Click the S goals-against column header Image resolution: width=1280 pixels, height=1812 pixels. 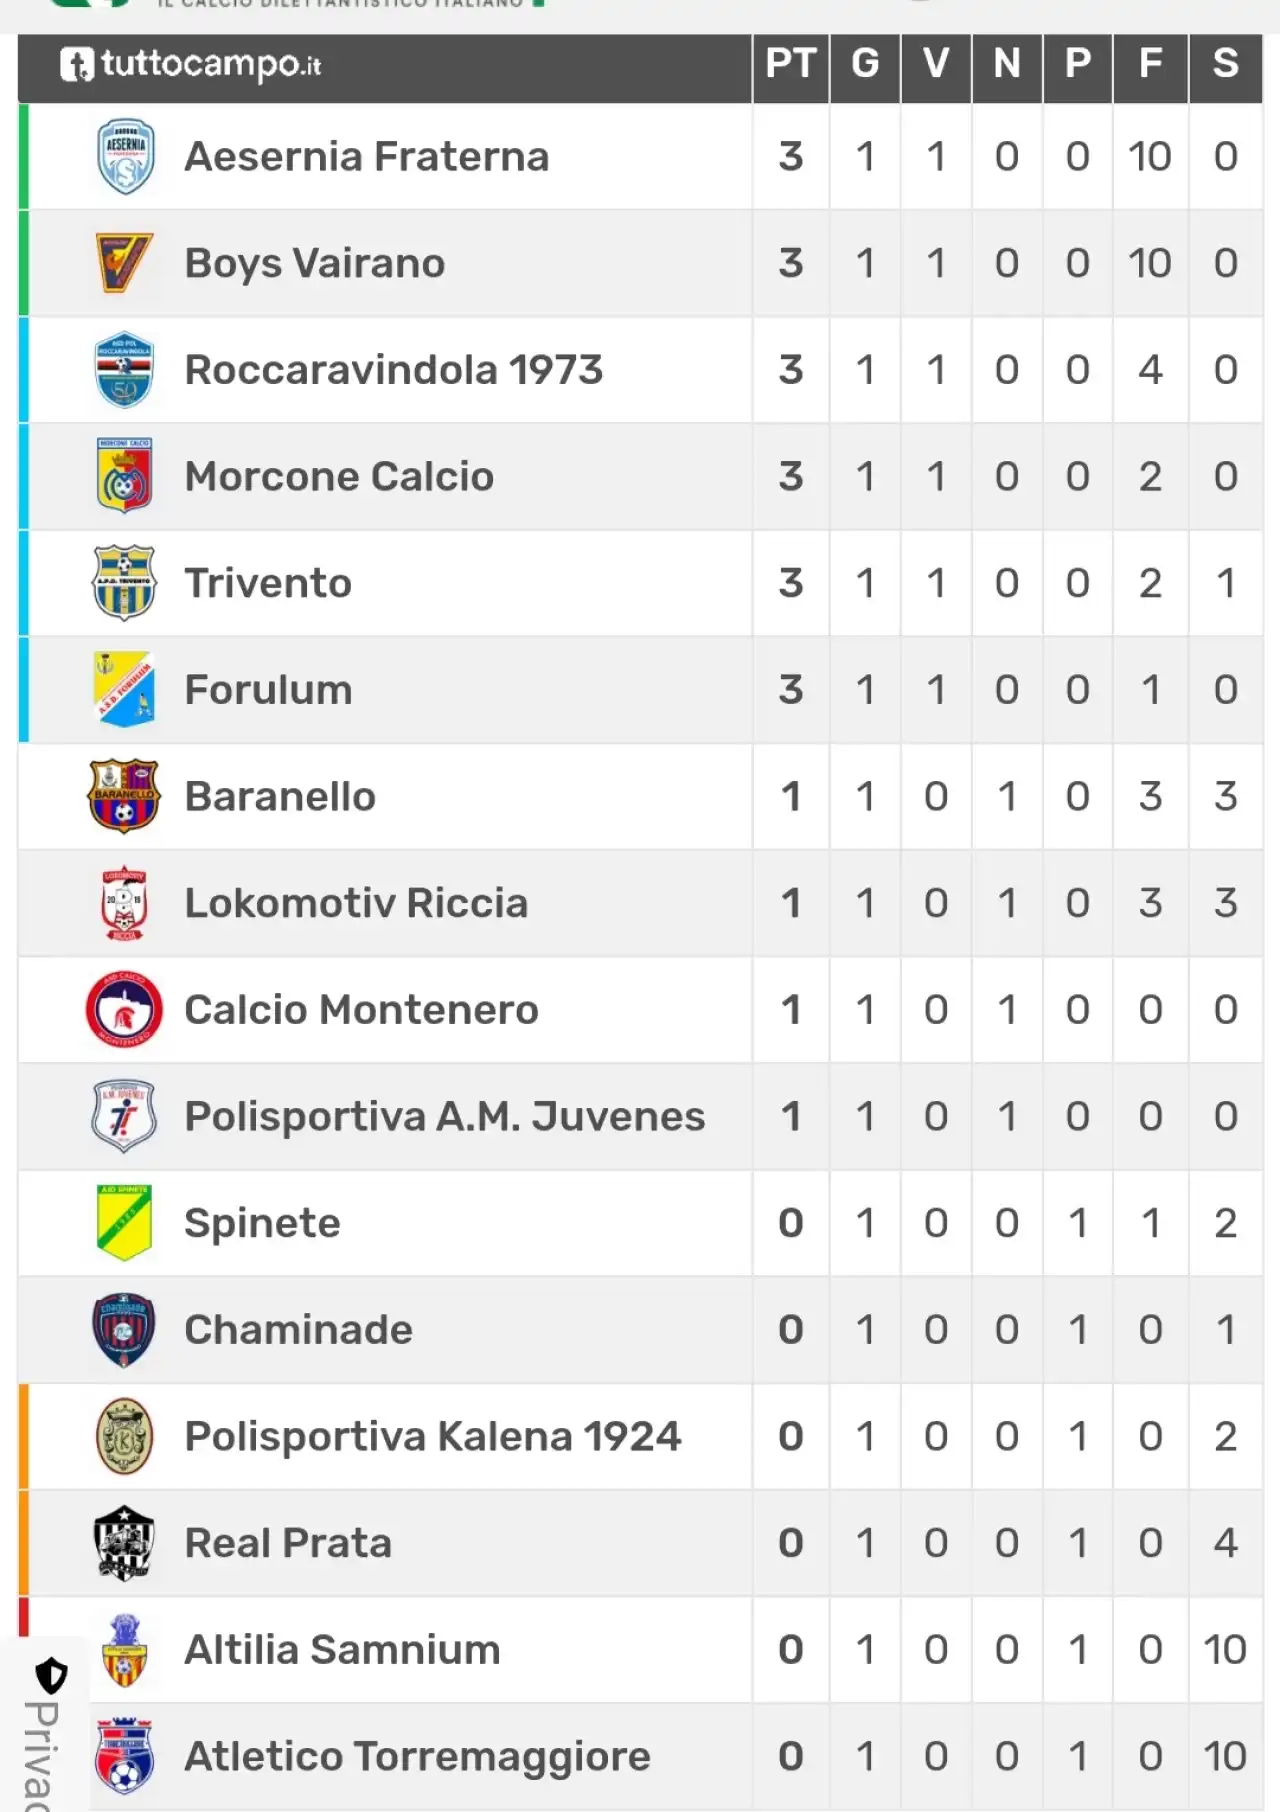click(1225, 65)
